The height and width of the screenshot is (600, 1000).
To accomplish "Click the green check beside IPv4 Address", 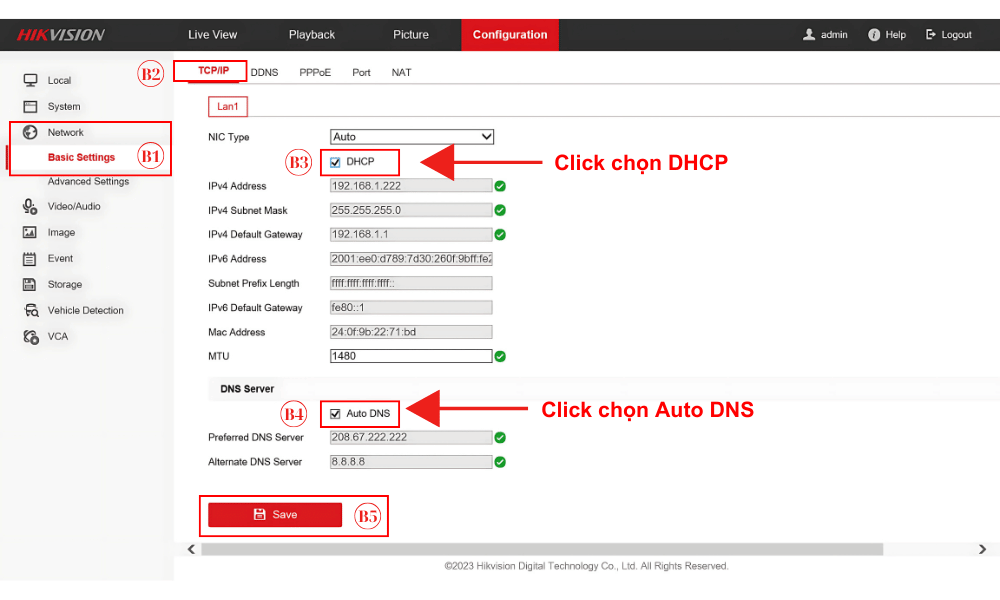I will (x=500, y=186).
